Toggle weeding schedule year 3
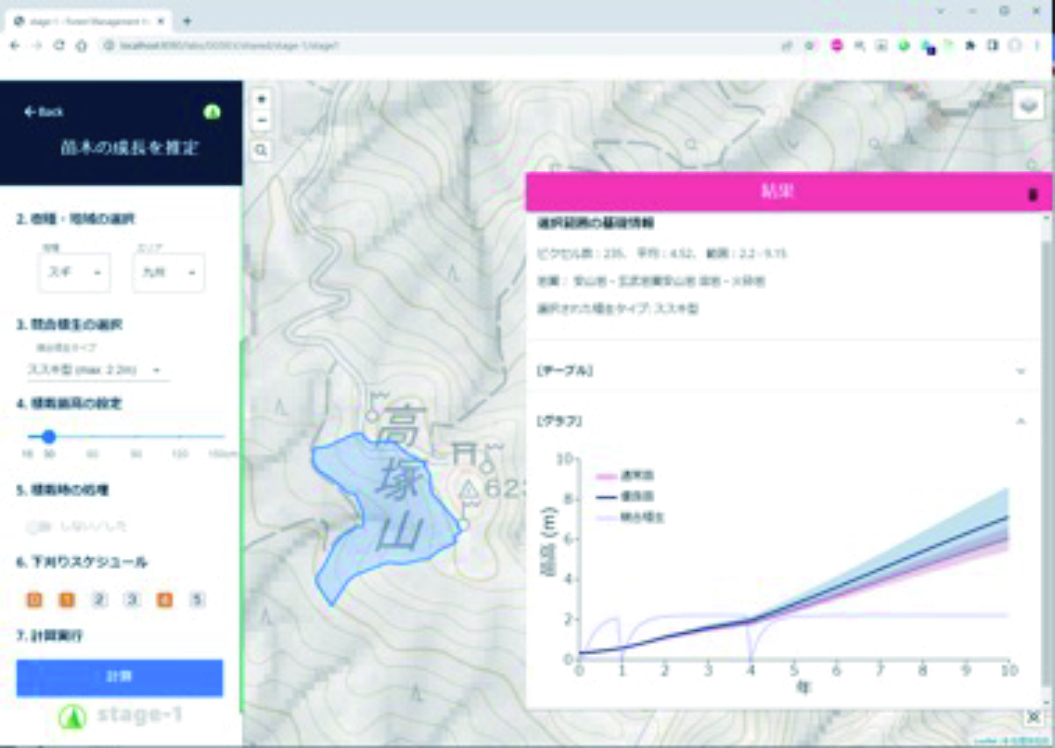1055x748 pixels. point(132,599)
